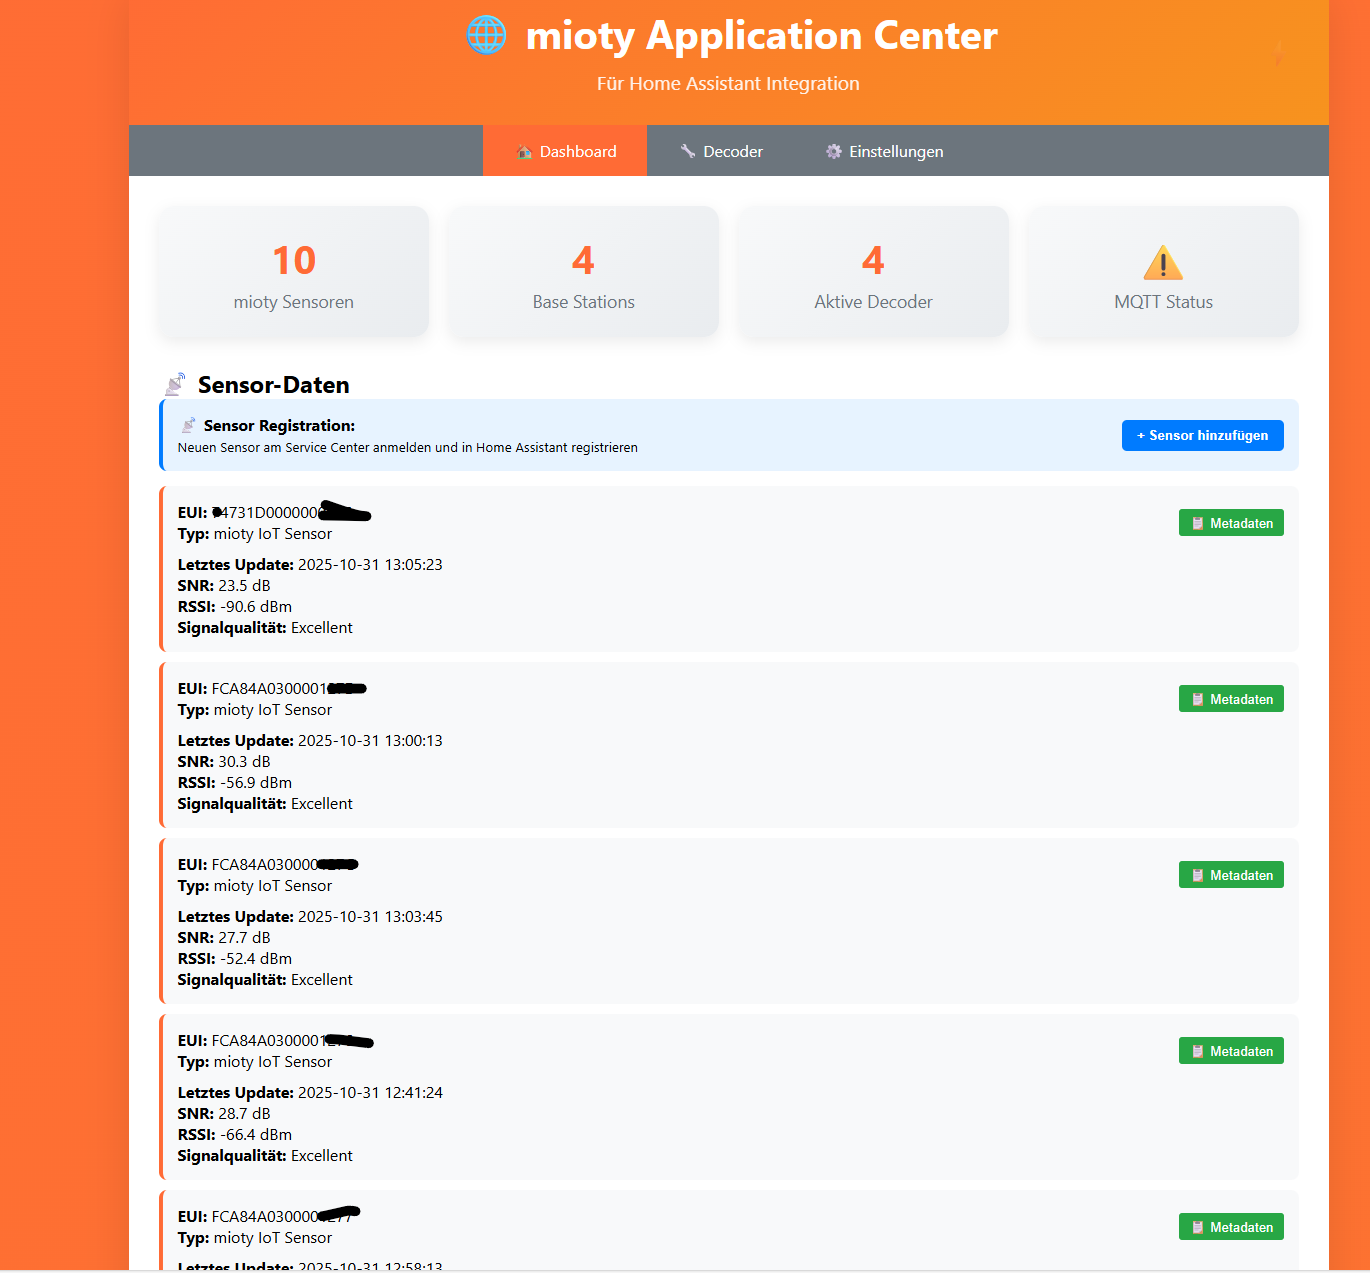Click 'Typ: mioty IoT Sensor' above update 12:41:24

[x=255, y=1062]
